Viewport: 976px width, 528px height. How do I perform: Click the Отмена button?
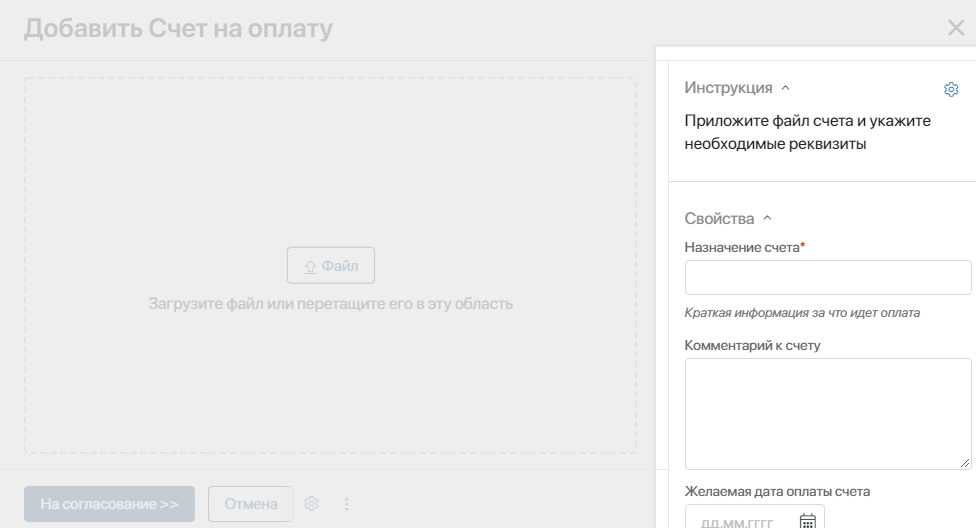pos(251,504)
